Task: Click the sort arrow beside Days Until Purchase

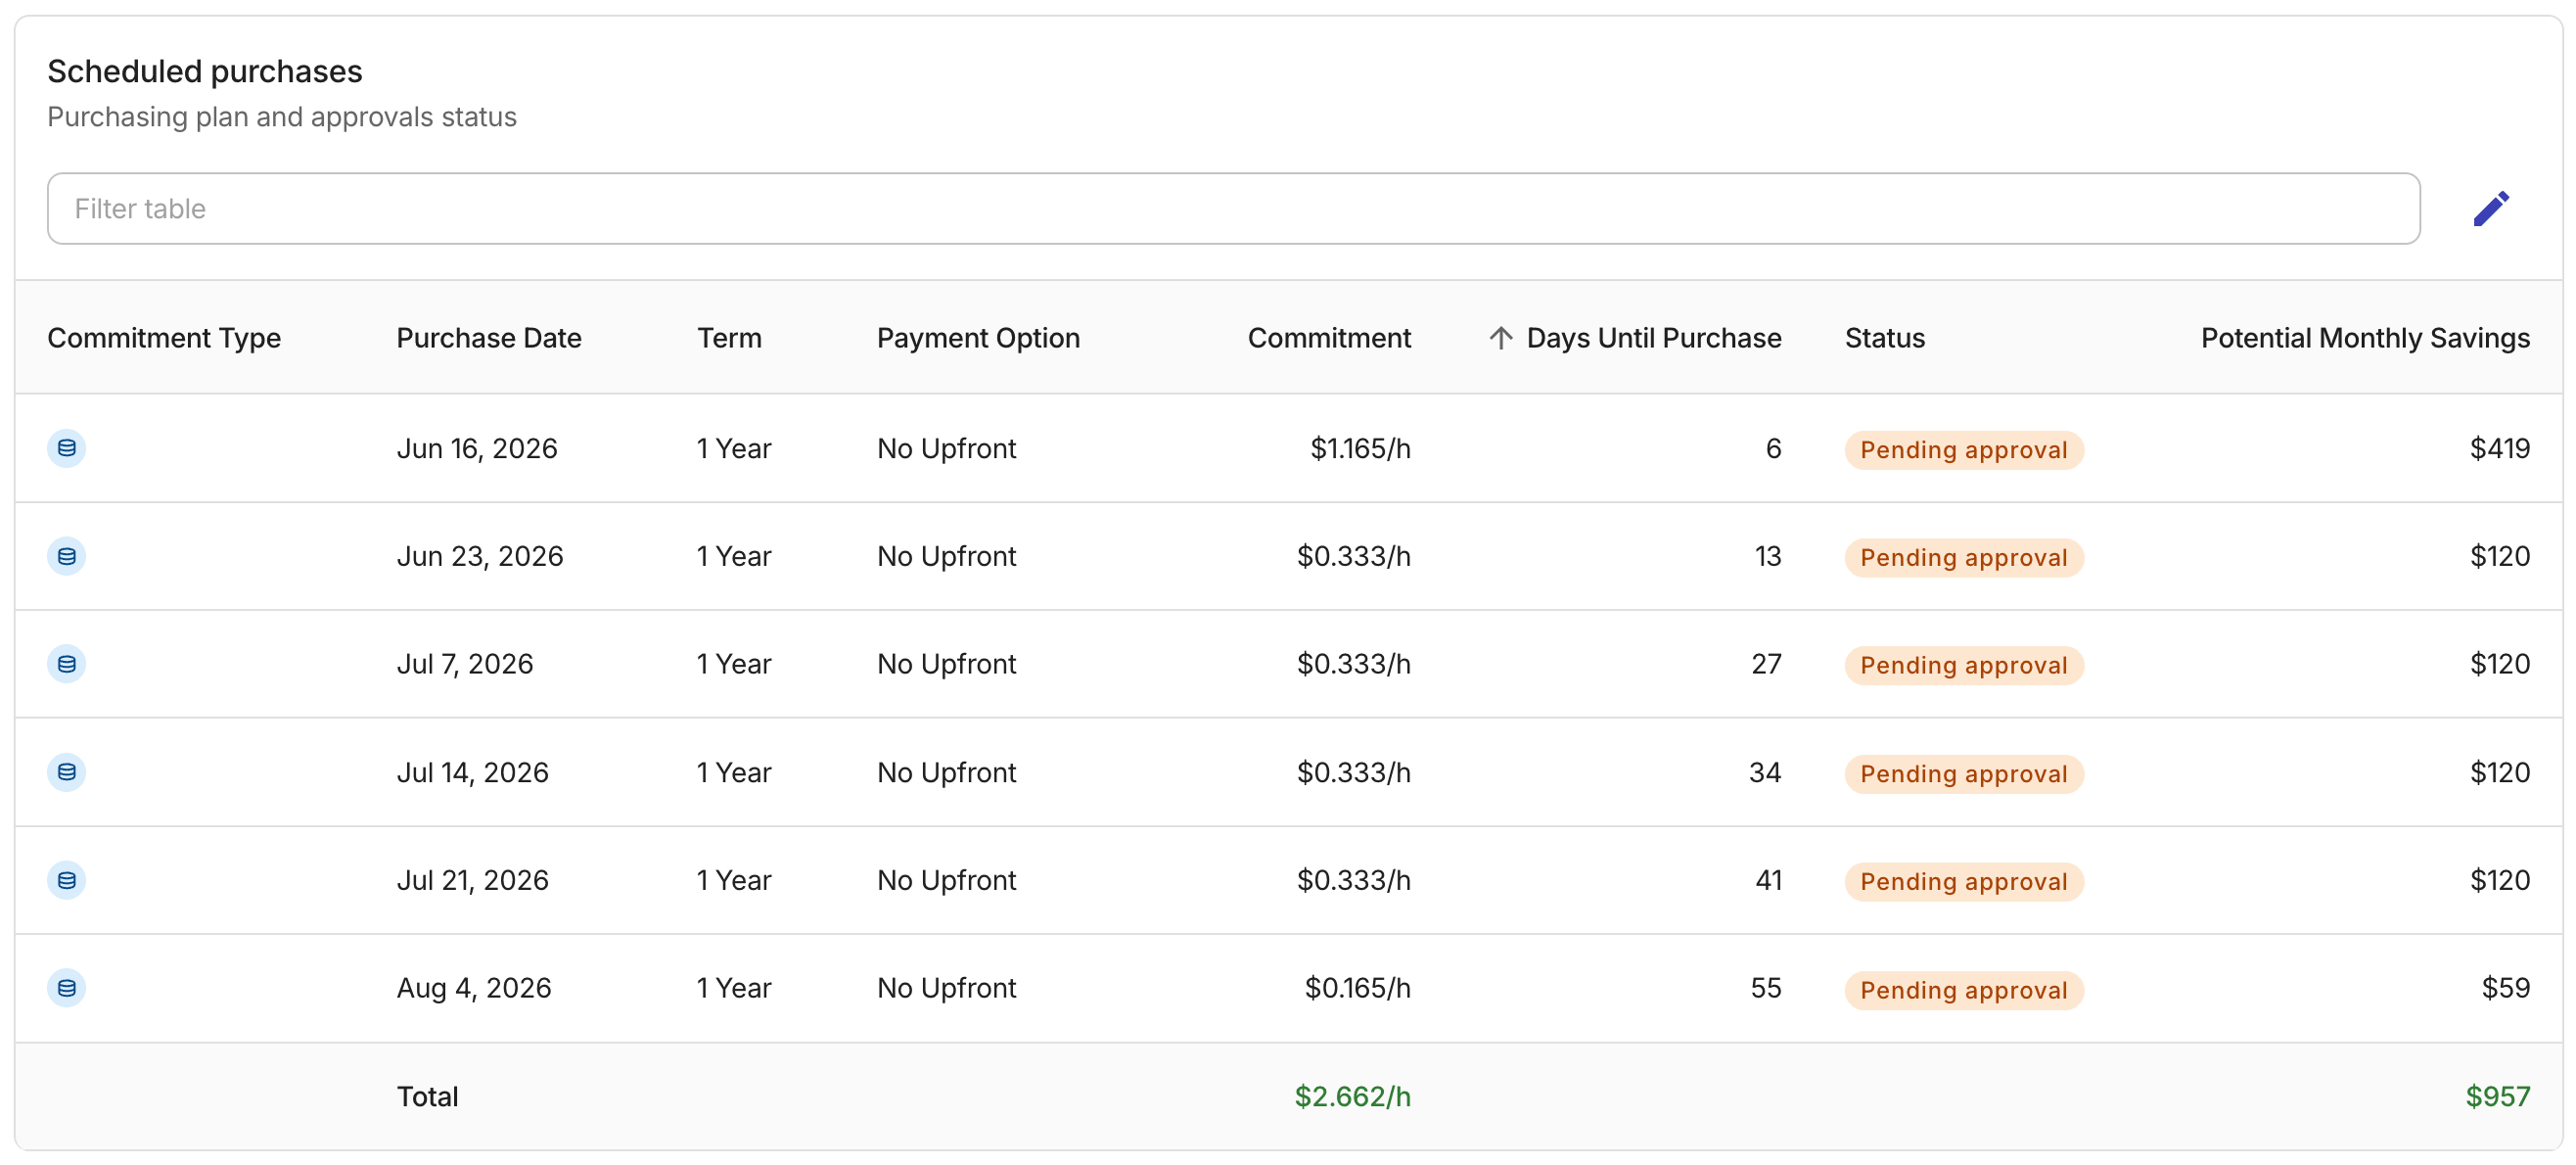Action: click(x=1500, y=338)
